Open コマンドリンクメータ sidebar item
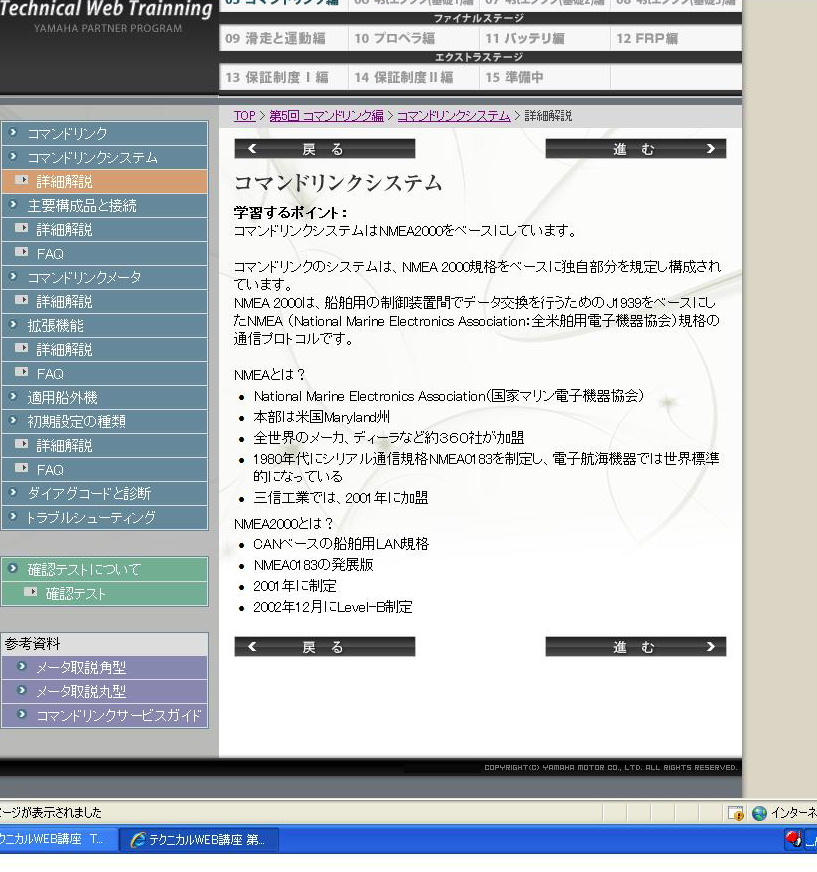 click(105, 277)
